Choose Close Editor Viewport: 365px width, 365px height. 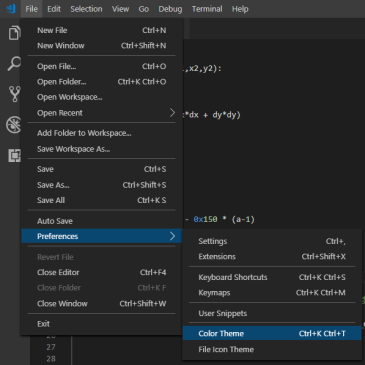(101, 272)
